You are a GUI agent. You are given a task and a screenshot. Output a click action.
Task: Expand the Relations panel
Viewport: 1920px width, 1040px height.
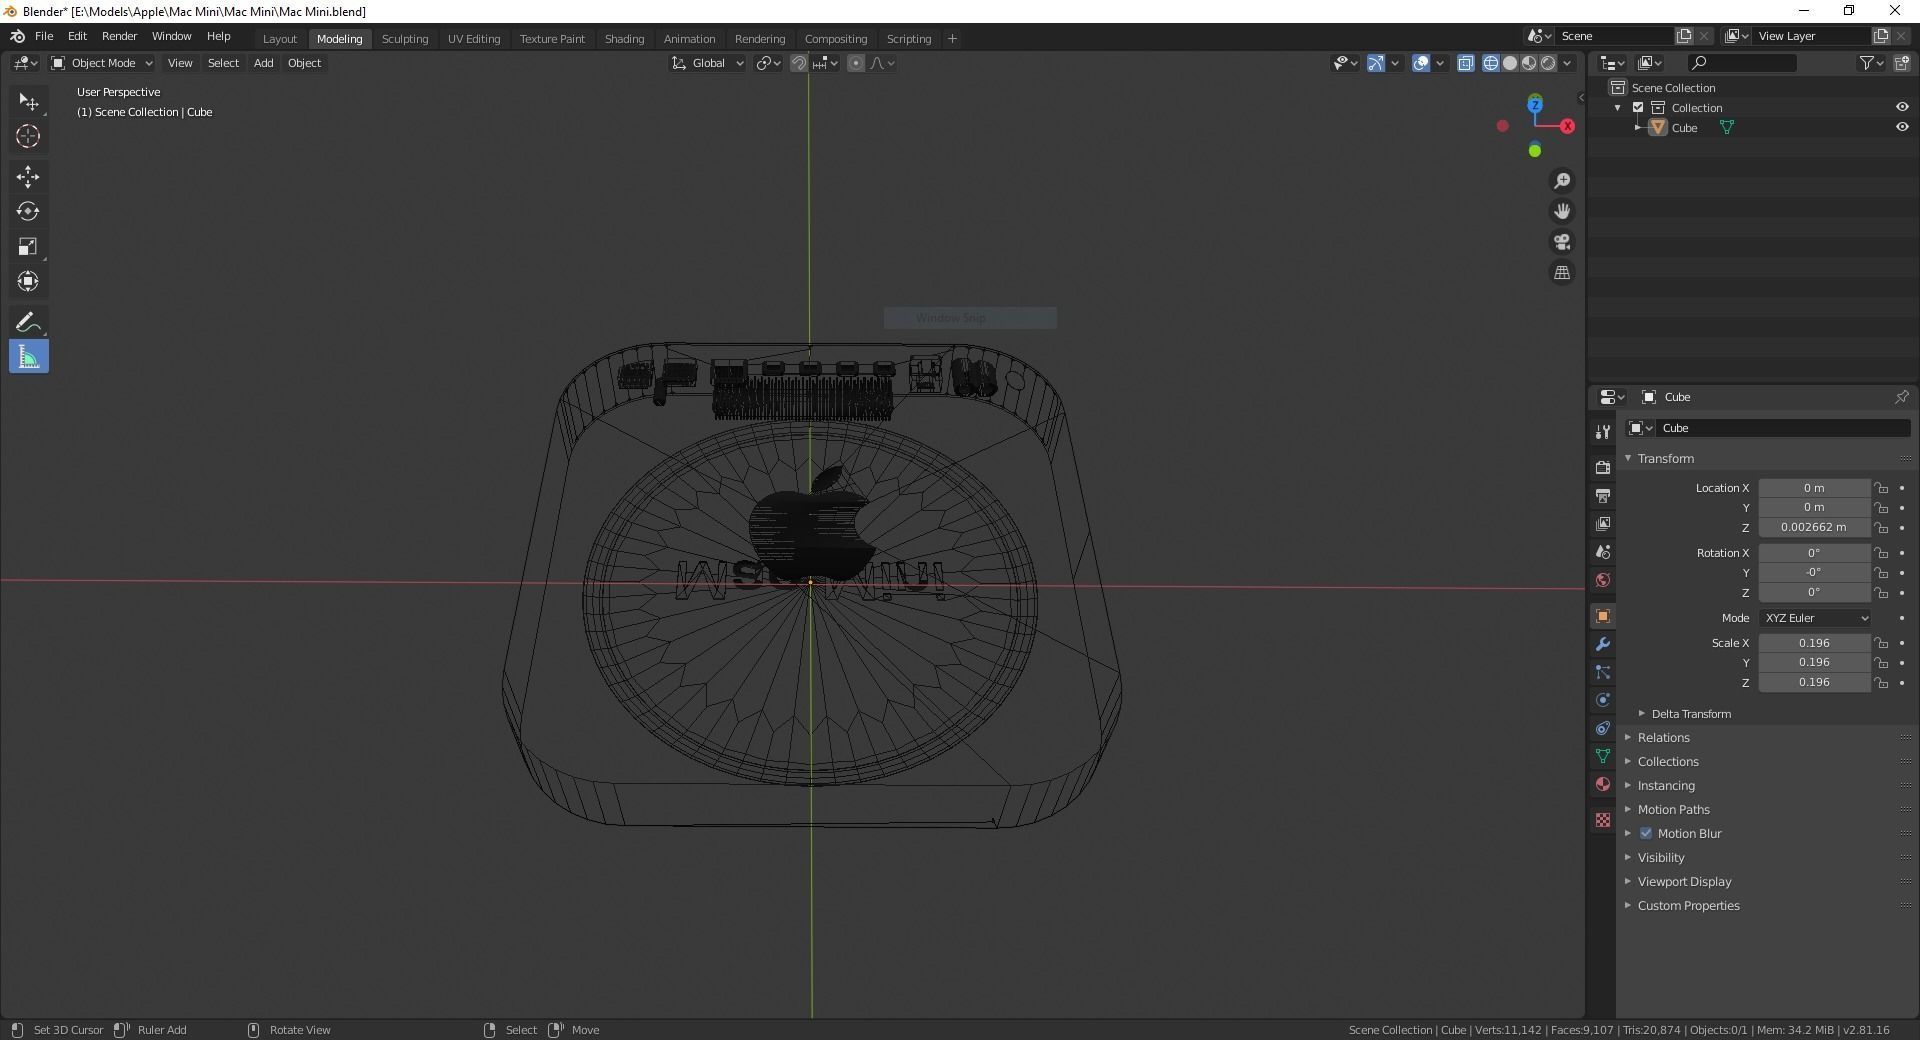pyautogui.click(x=1664, y=738)
